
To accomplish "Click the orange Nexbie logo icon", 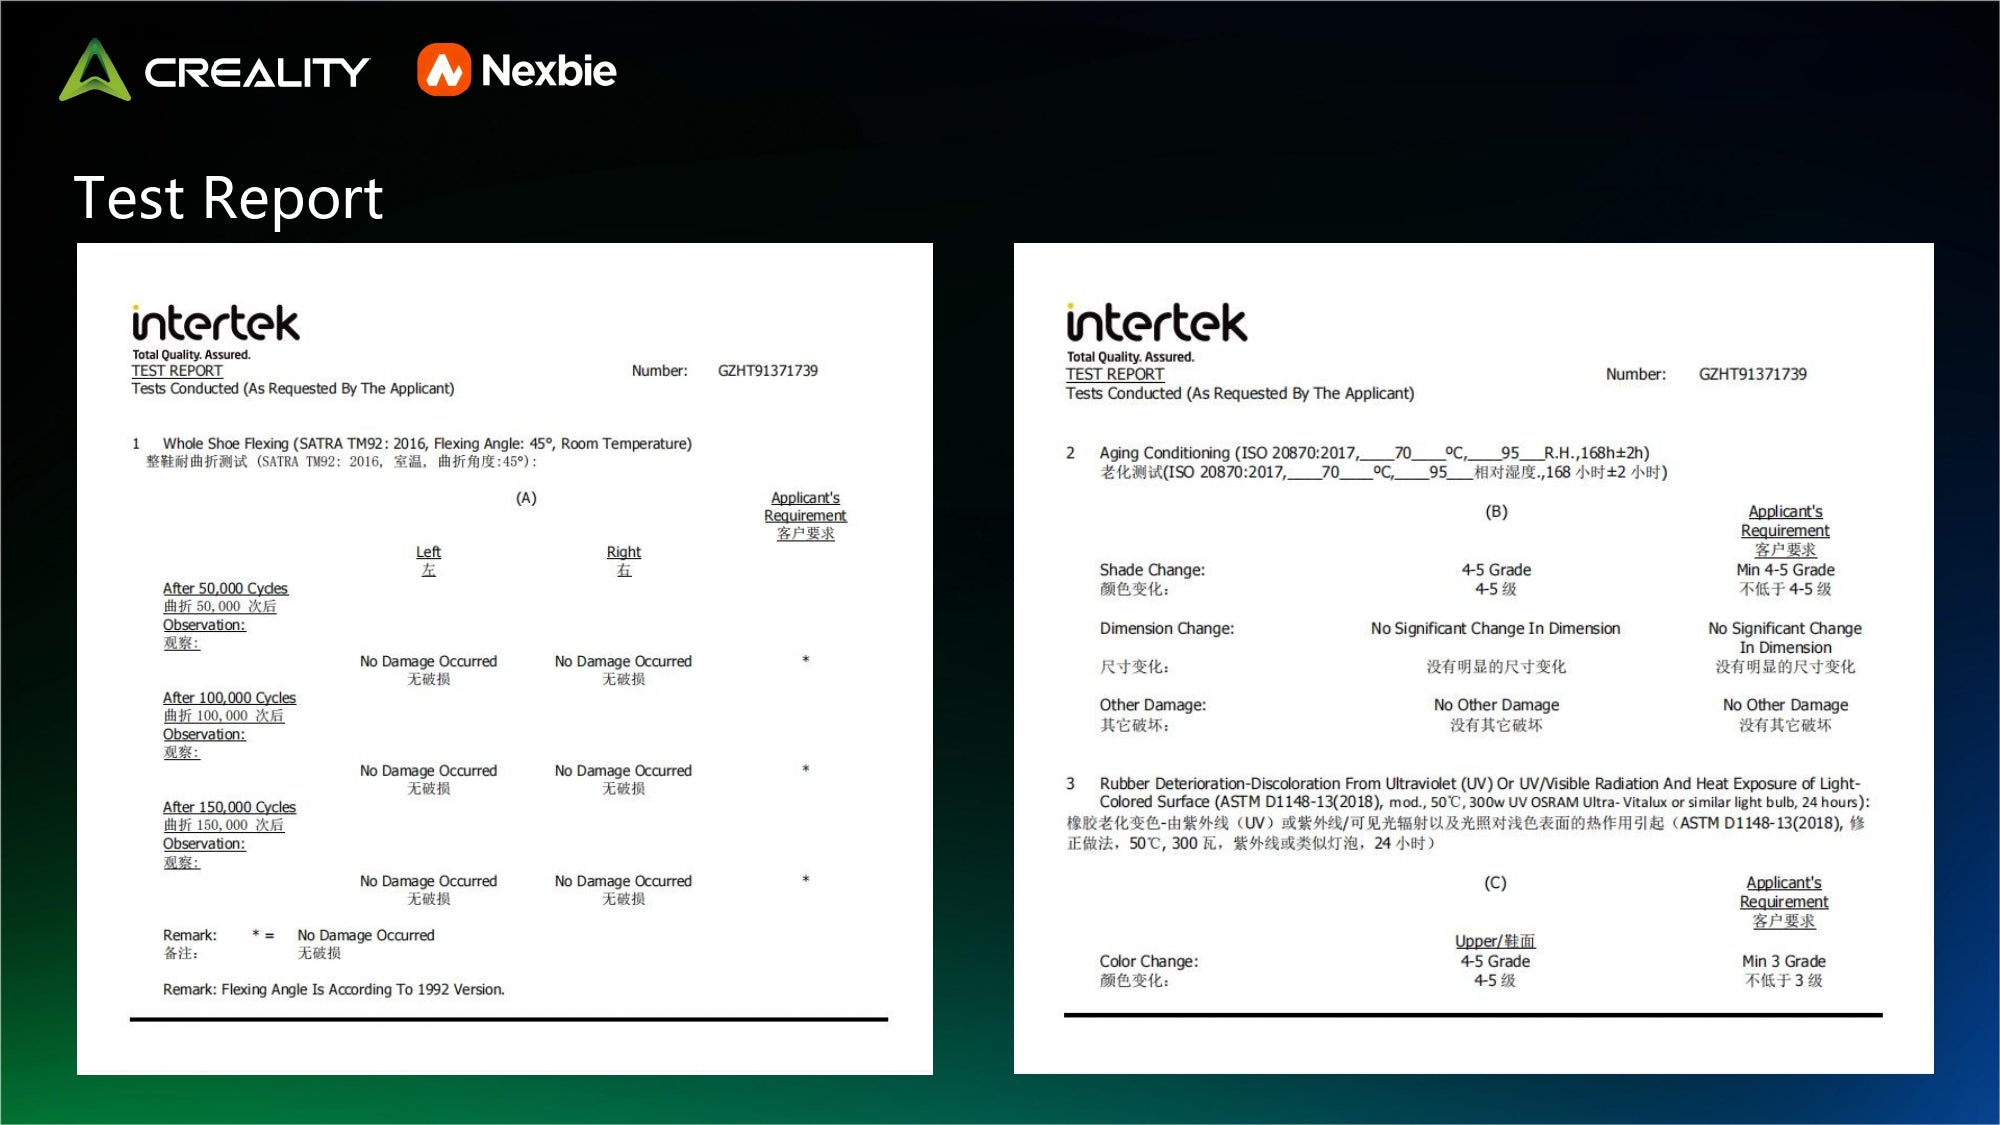I will pos(443,70).
